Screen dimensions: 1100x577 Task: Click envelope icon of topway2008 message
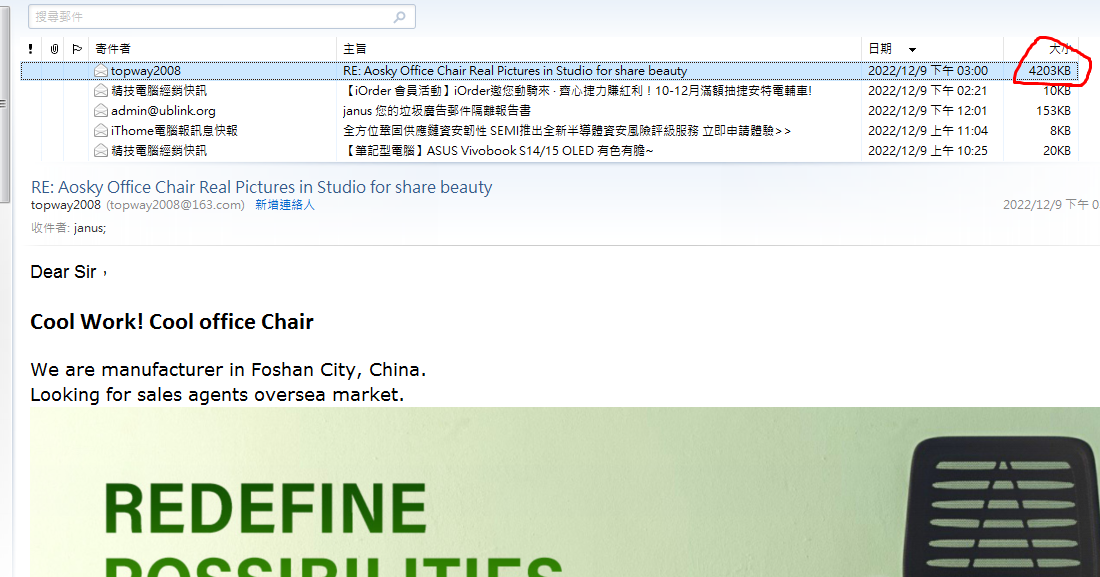pos(100,71)
